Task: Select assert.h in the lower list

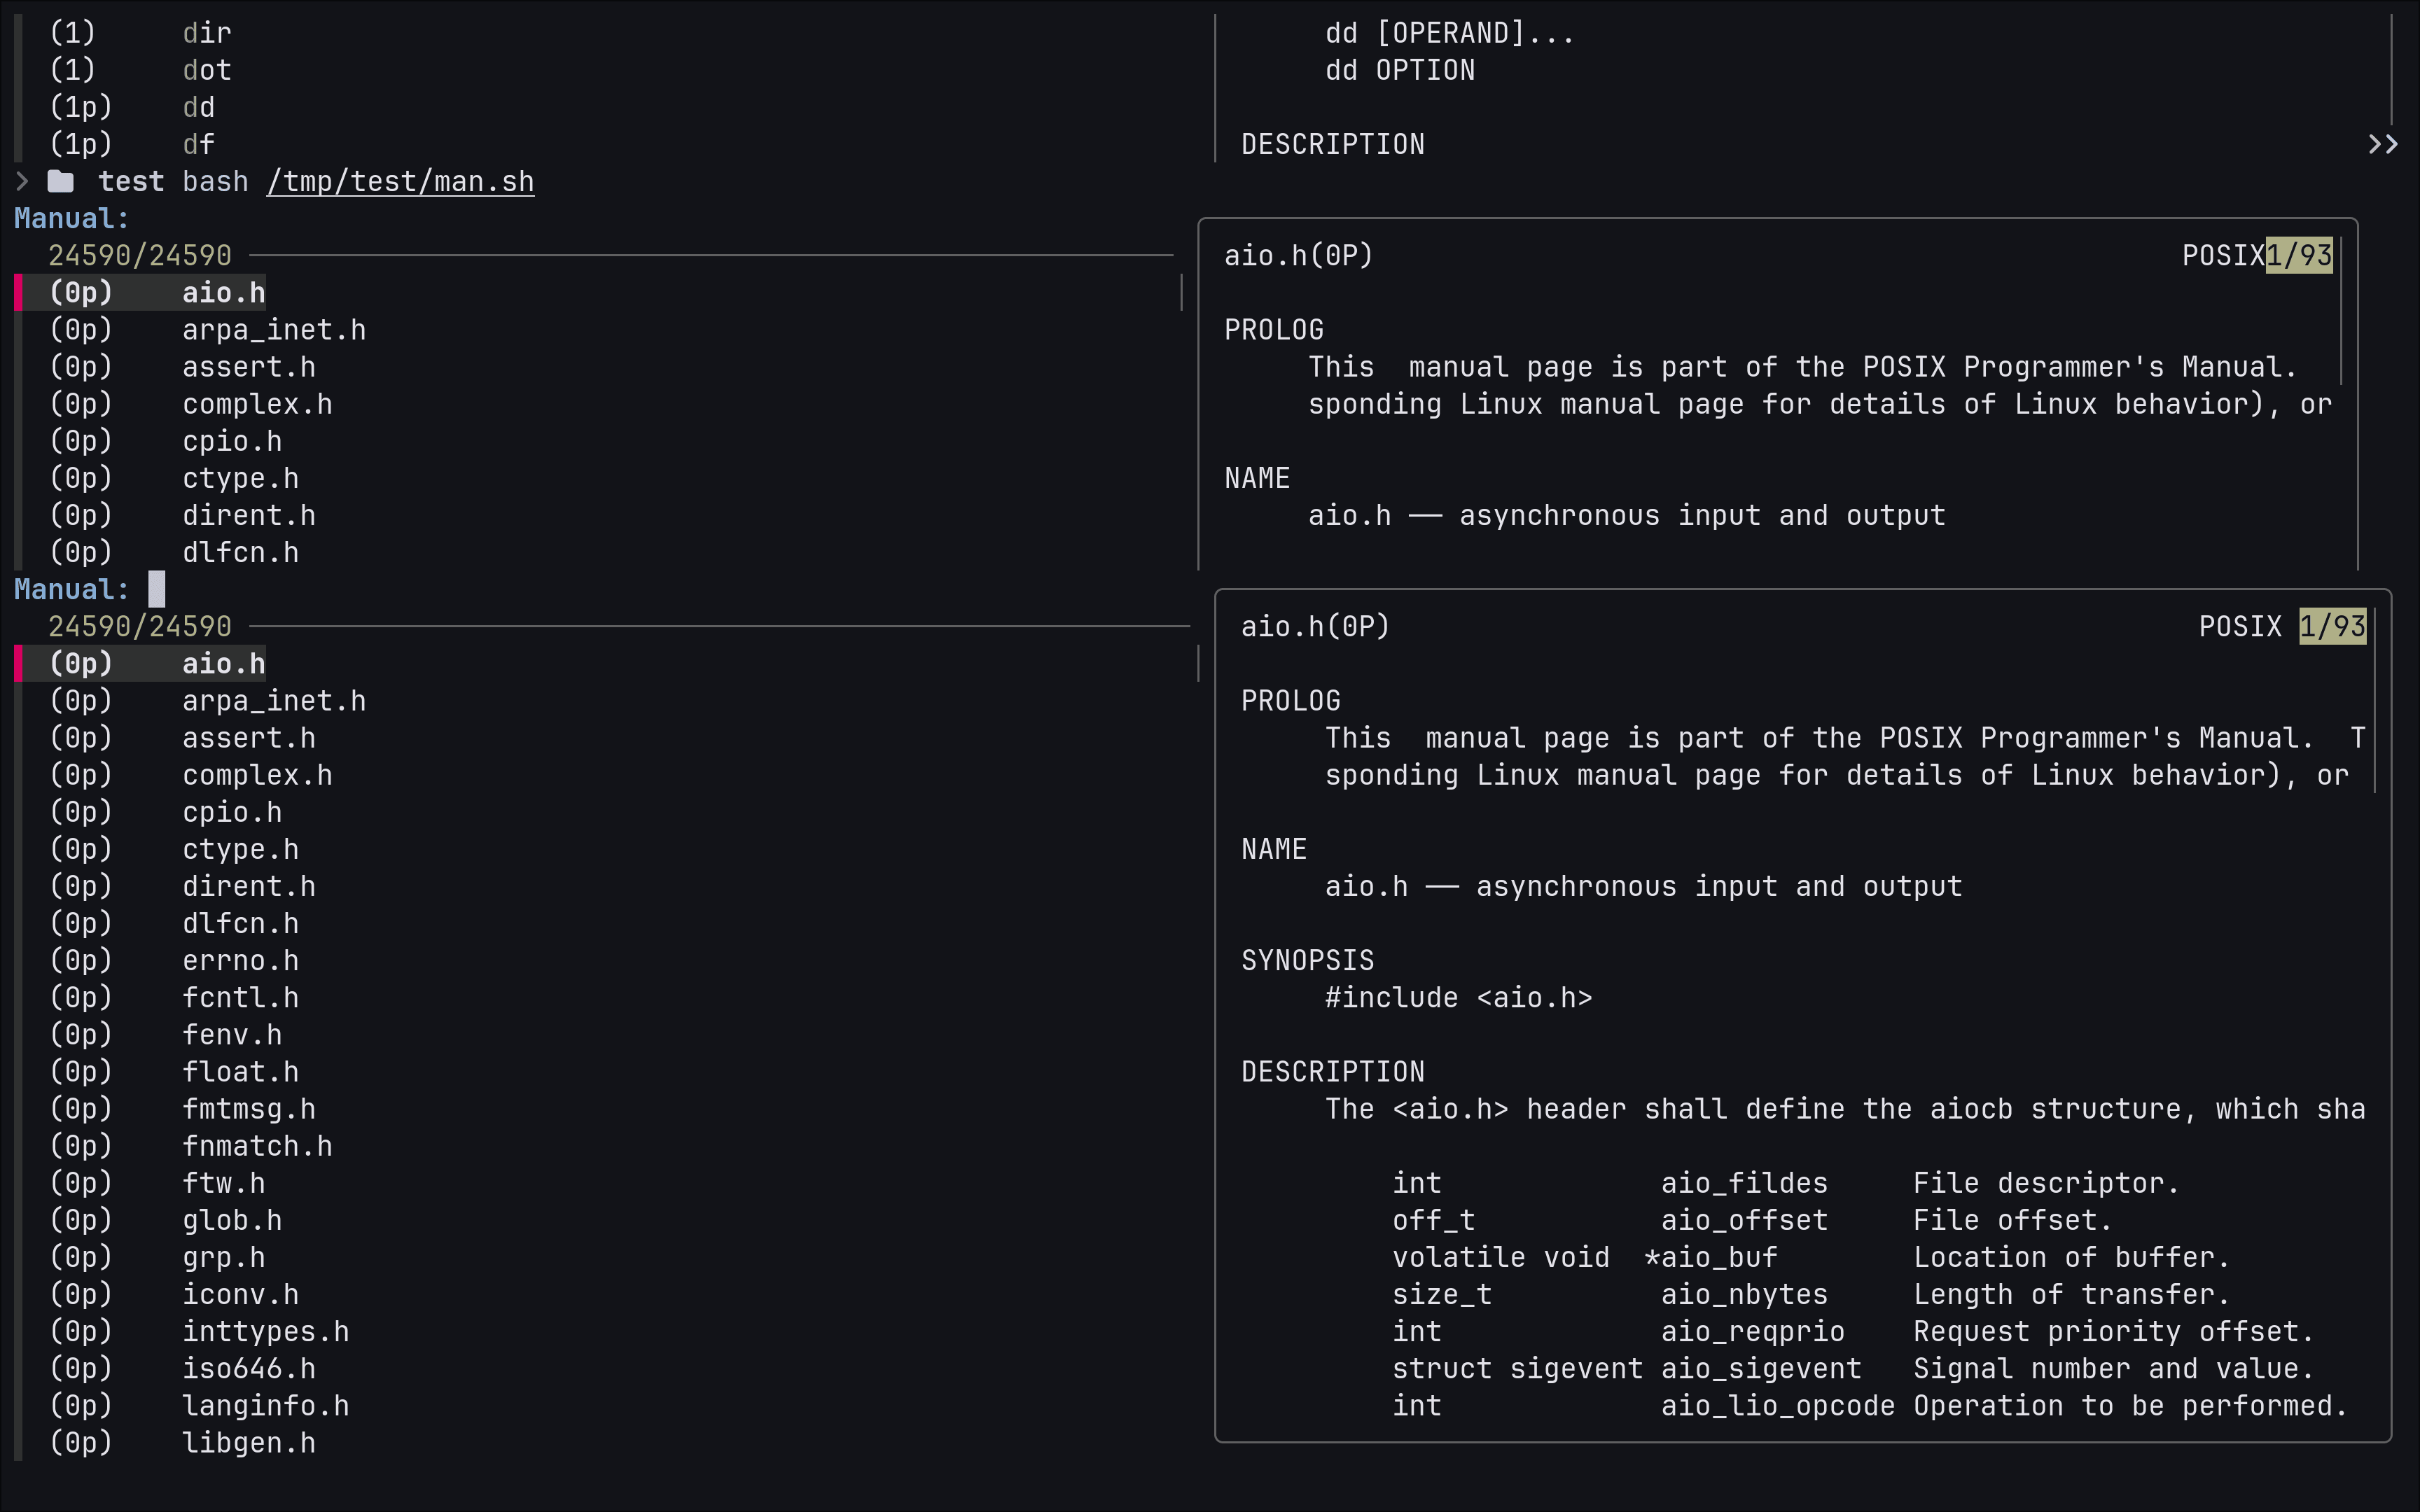Action: tap(249, 737)
